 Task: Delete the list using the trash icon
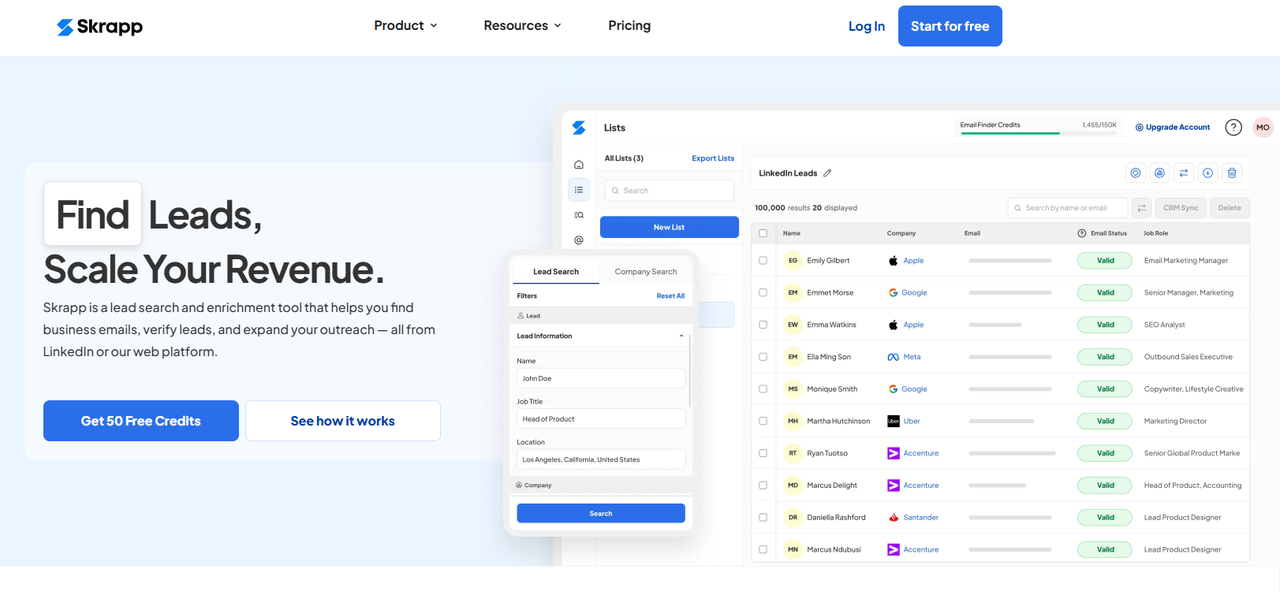tap(1232, 172)
